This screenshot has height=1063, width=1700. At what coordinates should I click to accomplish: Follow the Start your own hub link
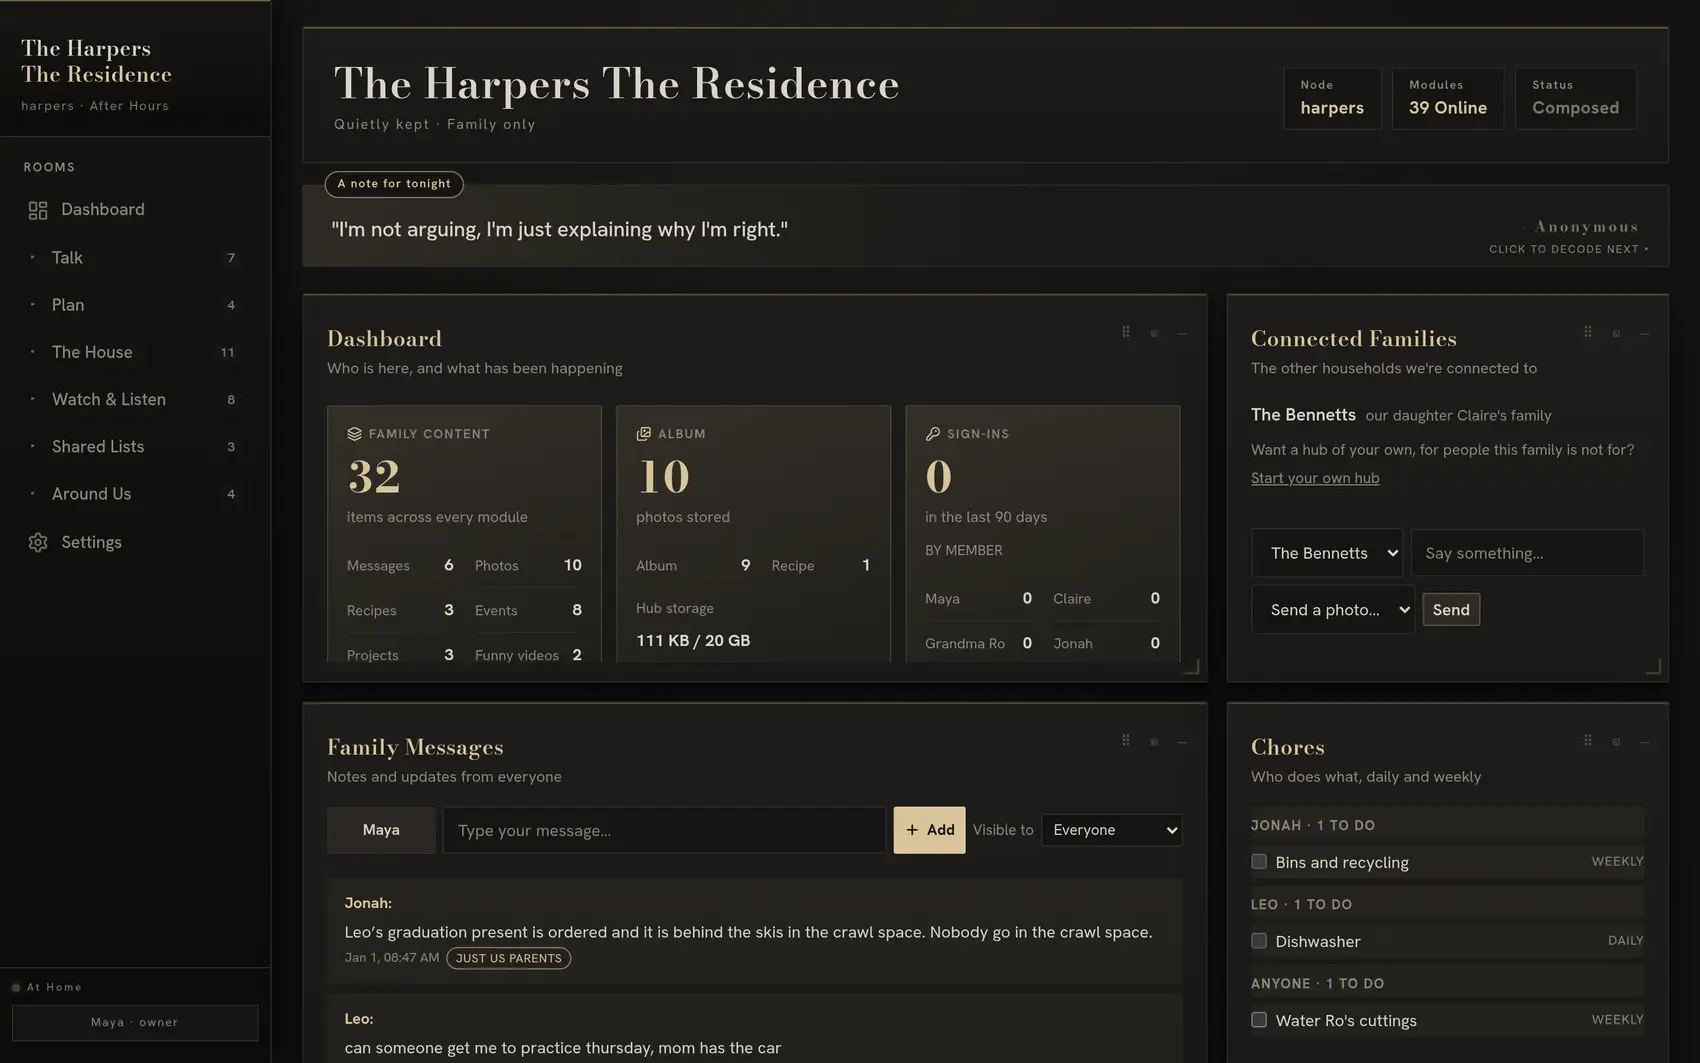1315,478
